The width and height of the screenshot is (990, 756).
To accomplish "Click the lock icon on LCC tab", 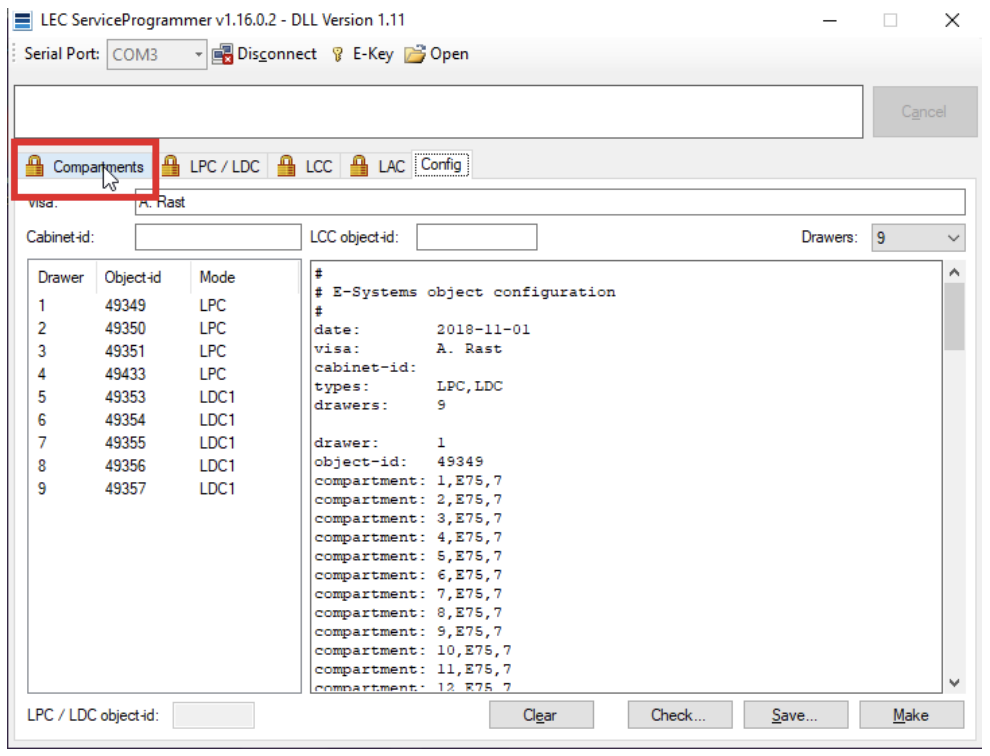I will [287, 167].
